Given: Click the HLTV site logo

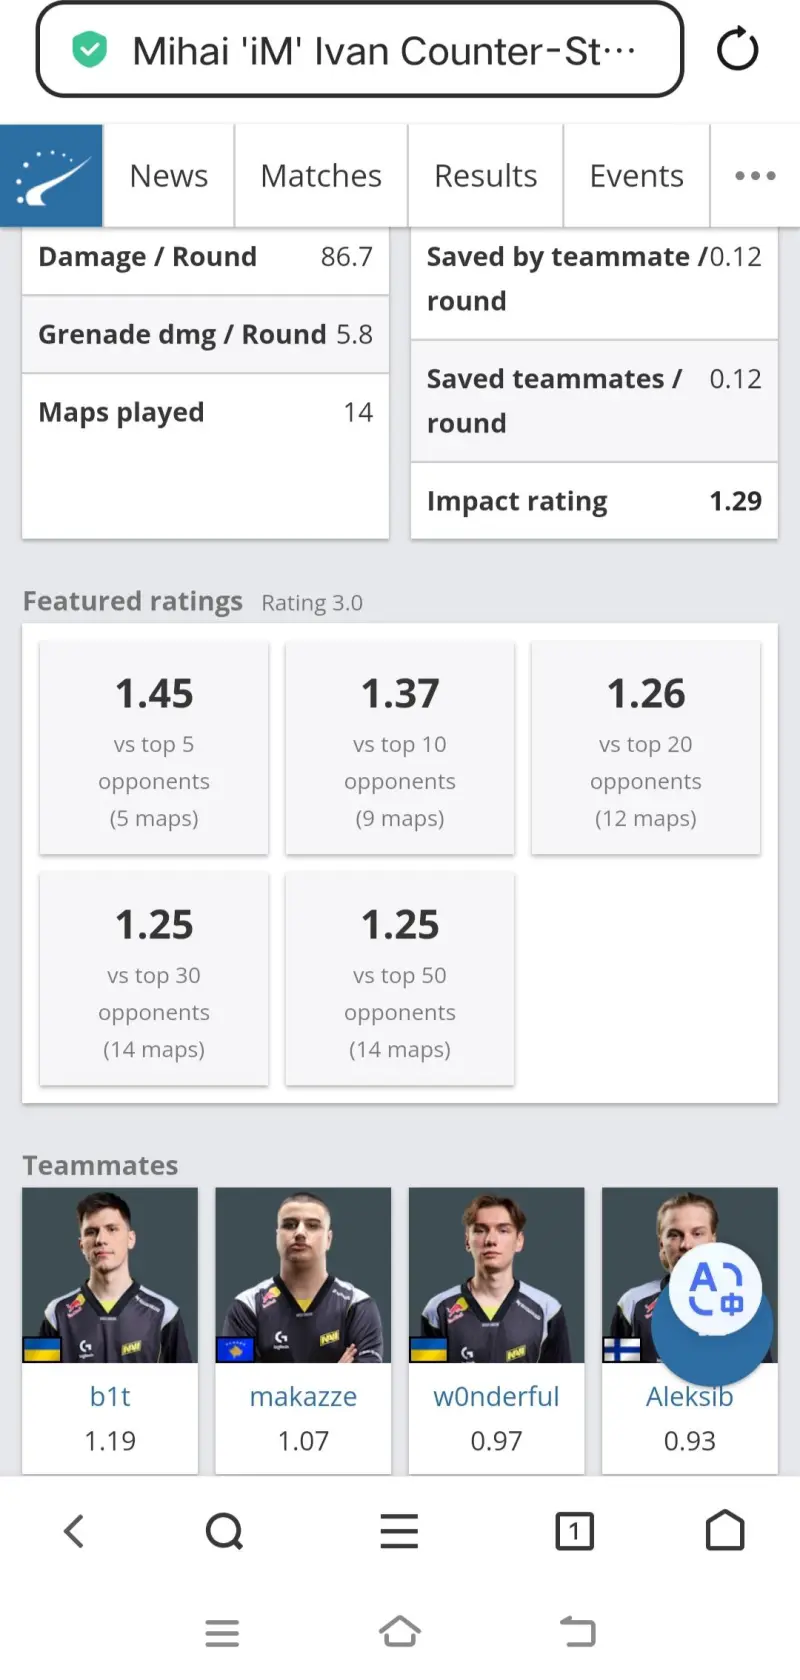Looking at the screenshot, I should click(52, 176).
